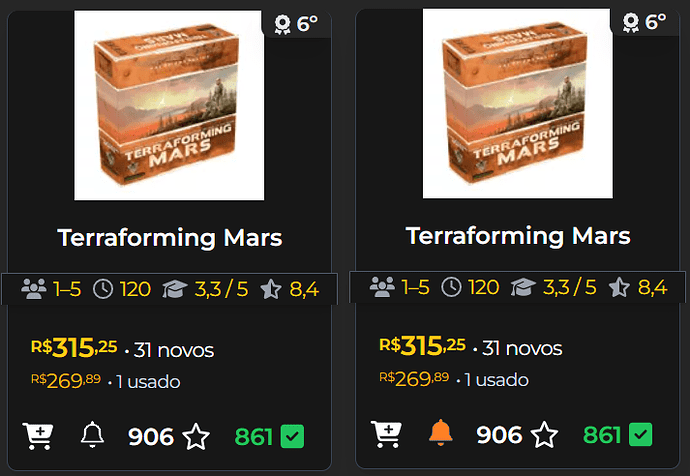
Task: Enable price alert bell on left card
Action: tap(92, 435)
